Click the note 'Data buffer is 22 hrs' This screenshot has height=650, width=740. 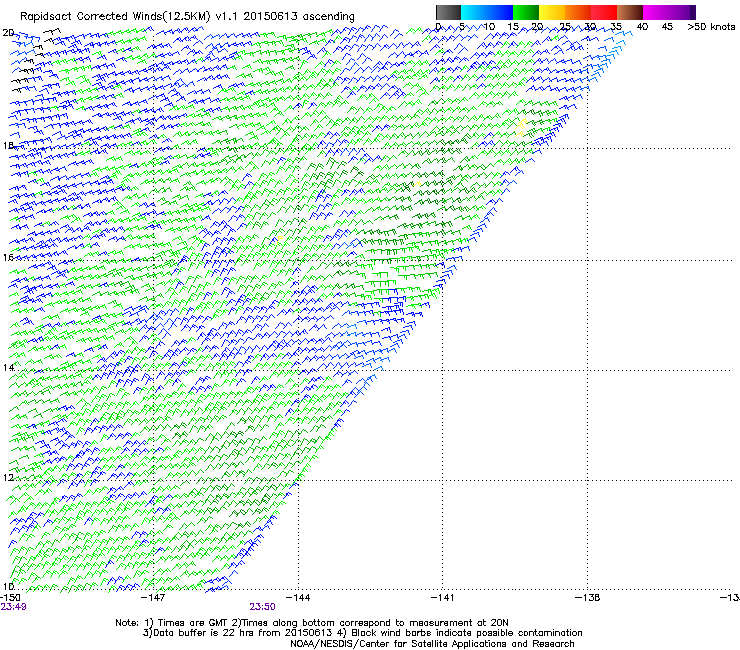[x=202, y=633]
